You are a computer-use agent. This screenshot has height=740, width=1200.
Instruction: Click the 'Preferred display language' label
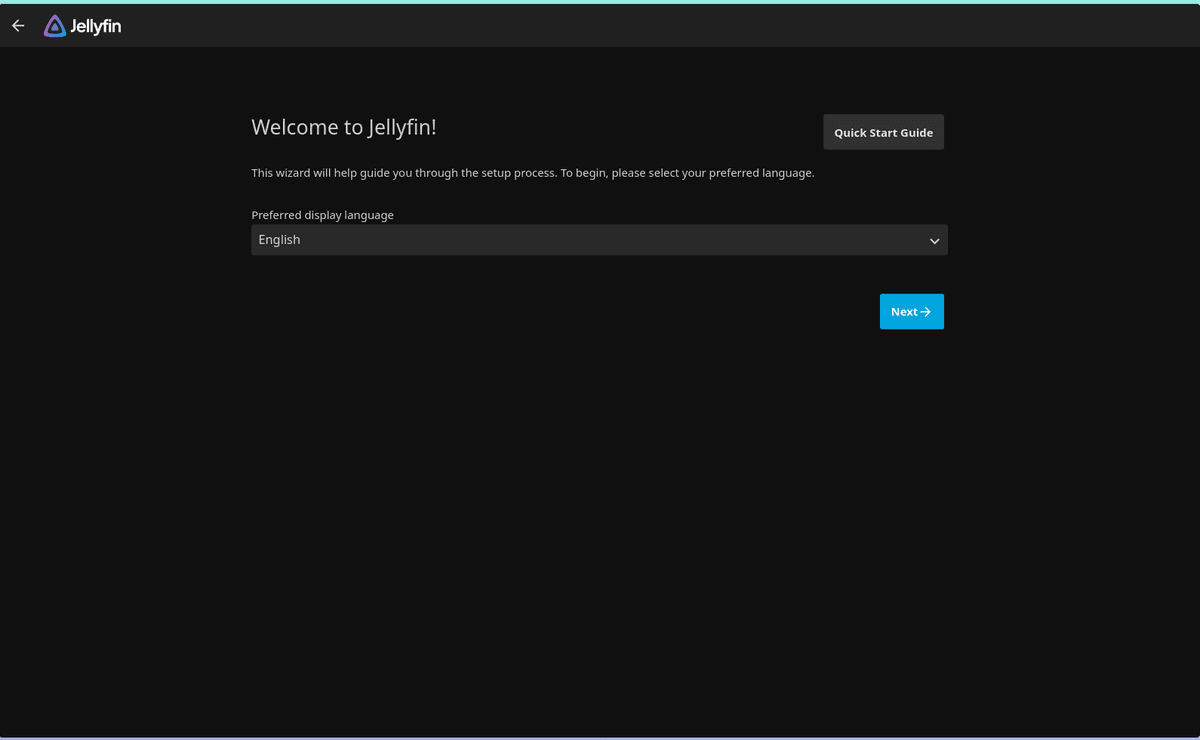coord(322,215)
